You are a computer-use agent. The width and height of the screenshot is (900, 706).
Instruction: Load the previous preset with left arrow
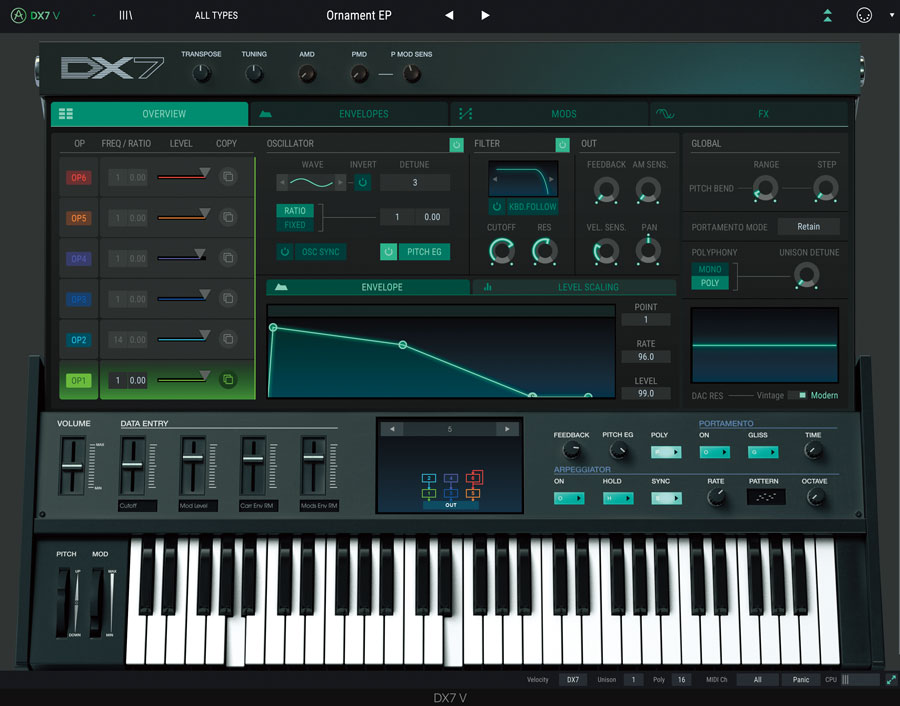point(449,15)
